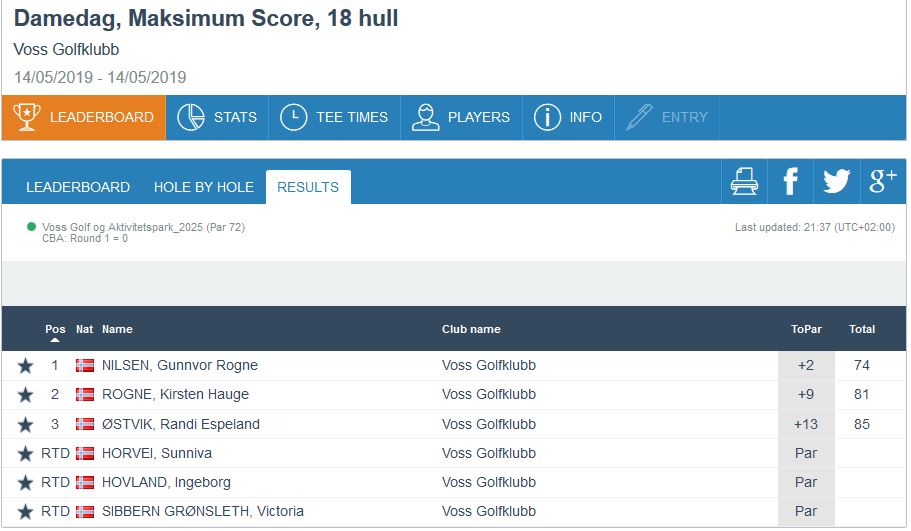The image size is (911, 531).
Task: Open player Sibbern Grønsleth, Victoria
Action: coord(202,511)
